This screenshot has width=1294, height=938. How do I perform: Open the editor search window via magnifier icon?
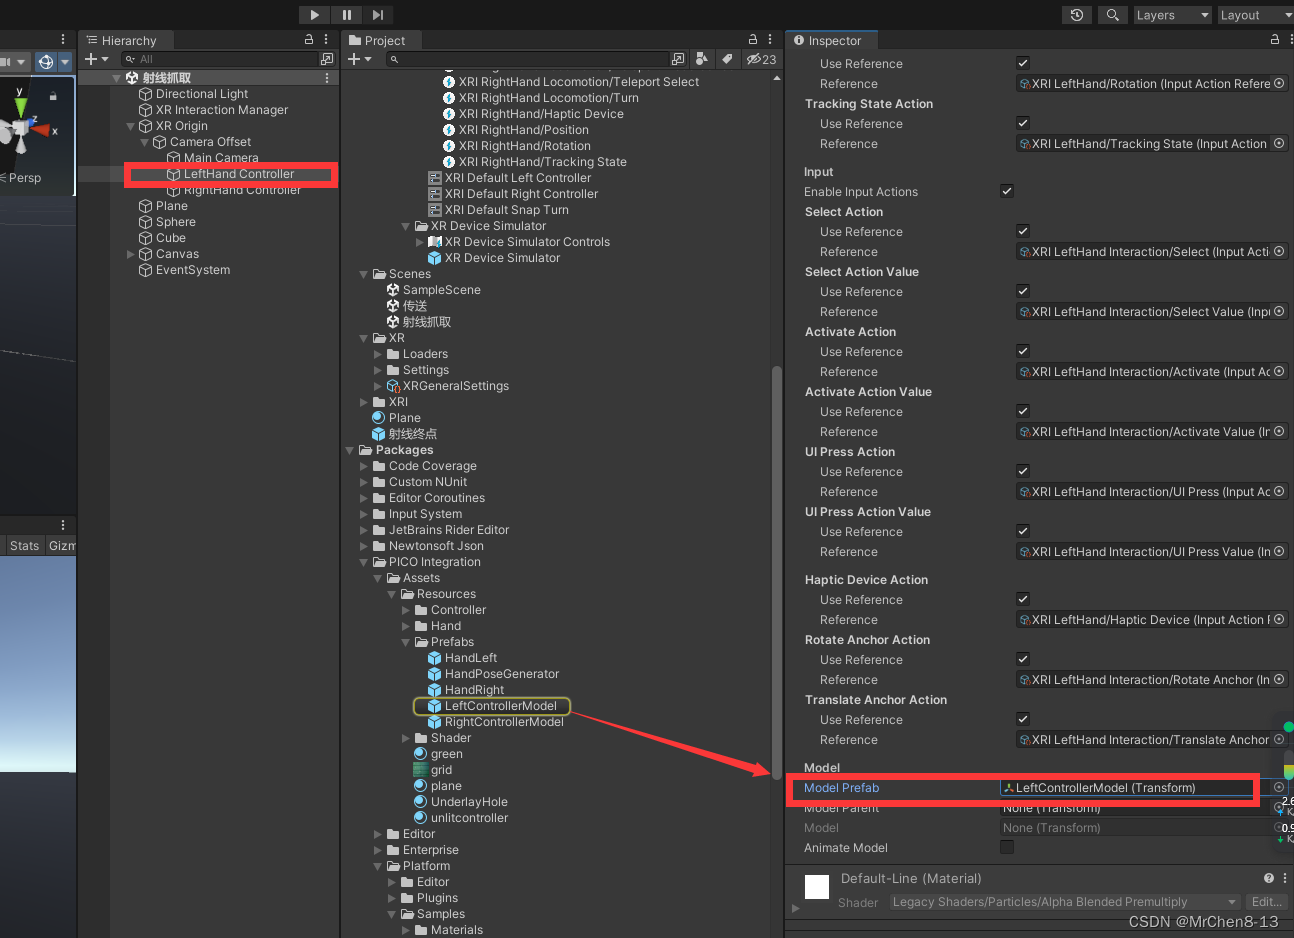(1112, 14)
